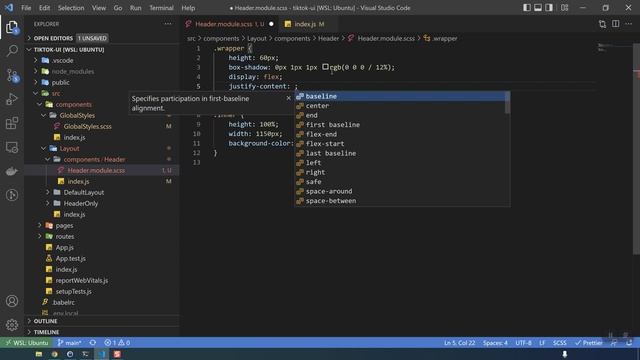Image resolution: width=640 pixels, height=360 pixels.
Task: Open the Search view icon
Action: click(12, 51)
